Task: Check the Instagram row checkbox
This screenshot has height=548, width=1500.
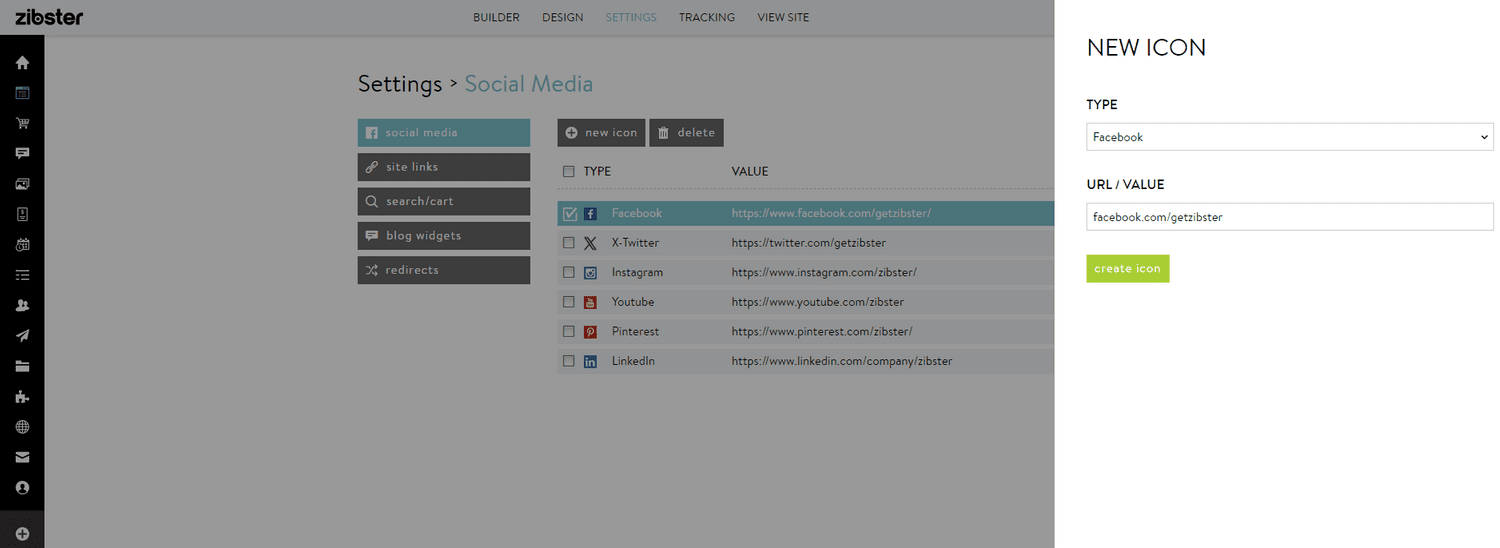Action: coord(569,272)
